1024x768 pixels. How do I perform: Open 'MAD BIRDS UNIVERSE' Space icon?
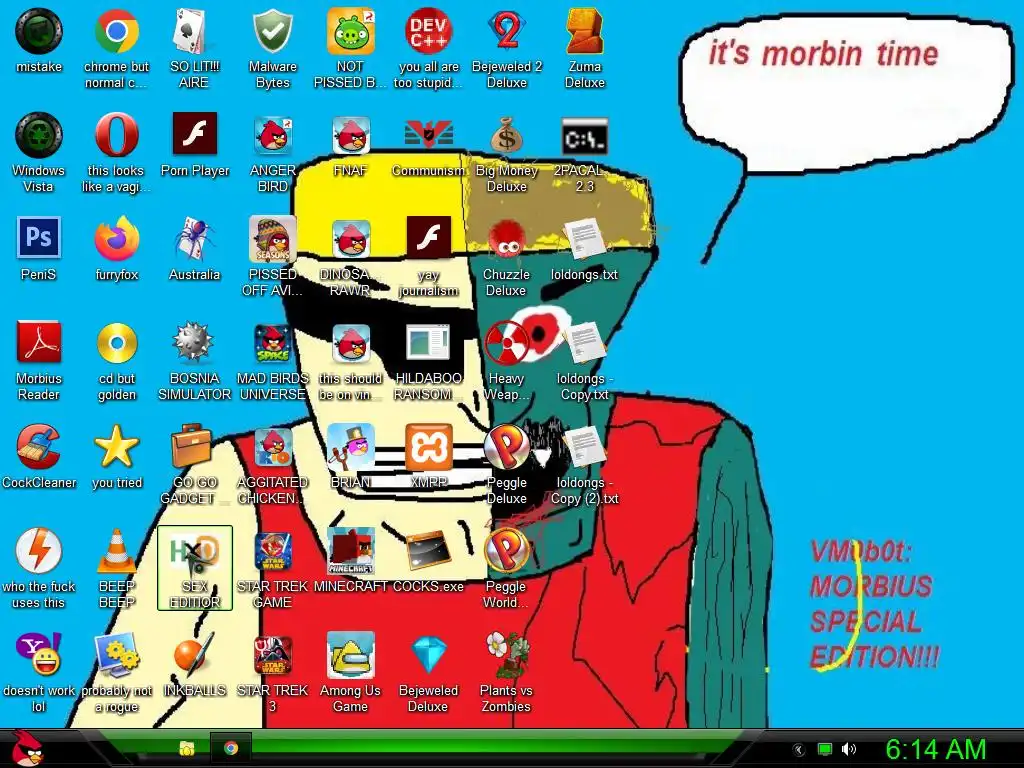pyautogui.click(x=272, y=344)
